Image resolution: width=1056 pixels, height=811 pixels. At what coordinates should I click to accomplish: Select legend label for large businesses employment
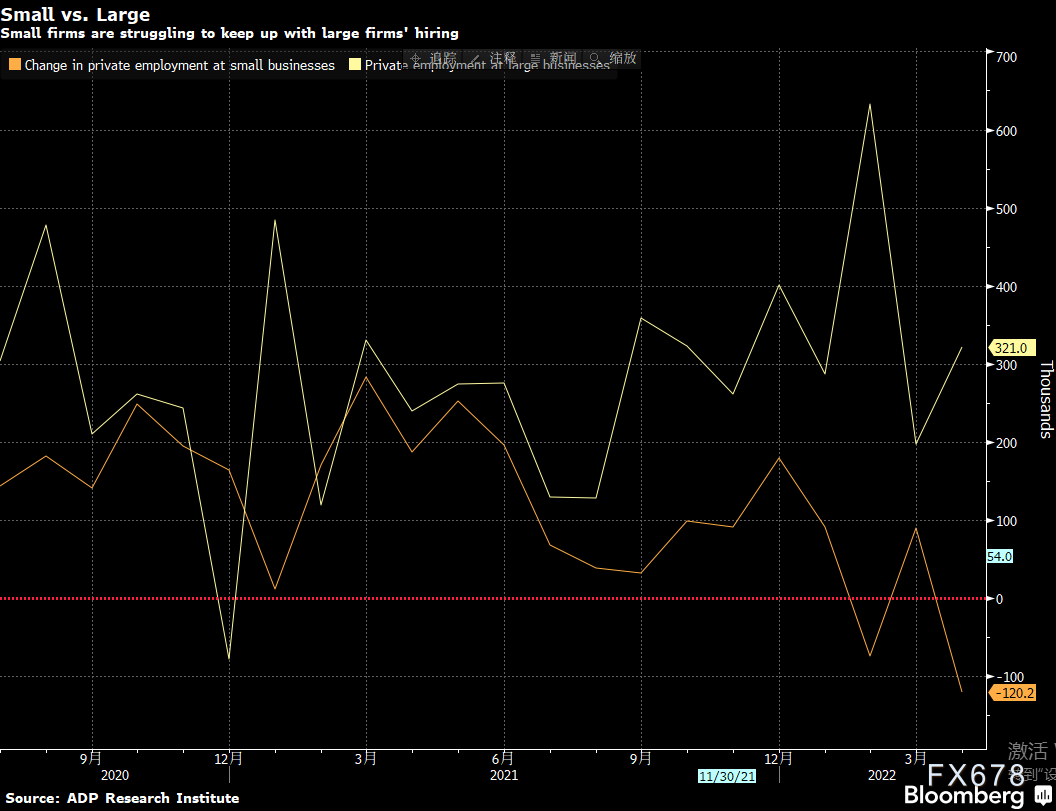[x=487, y=65]
